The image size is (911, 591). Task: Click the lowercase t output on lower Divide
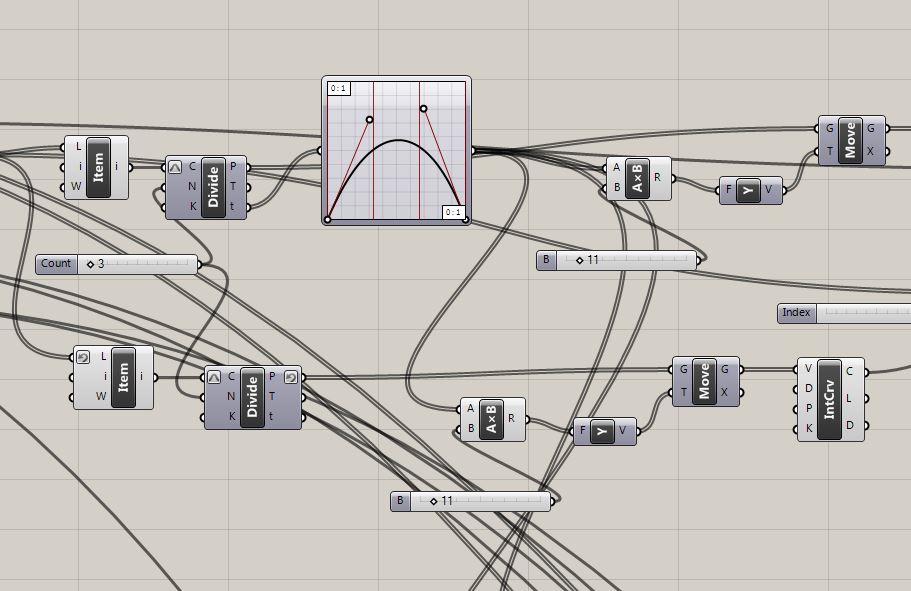(x=271, y=417)
